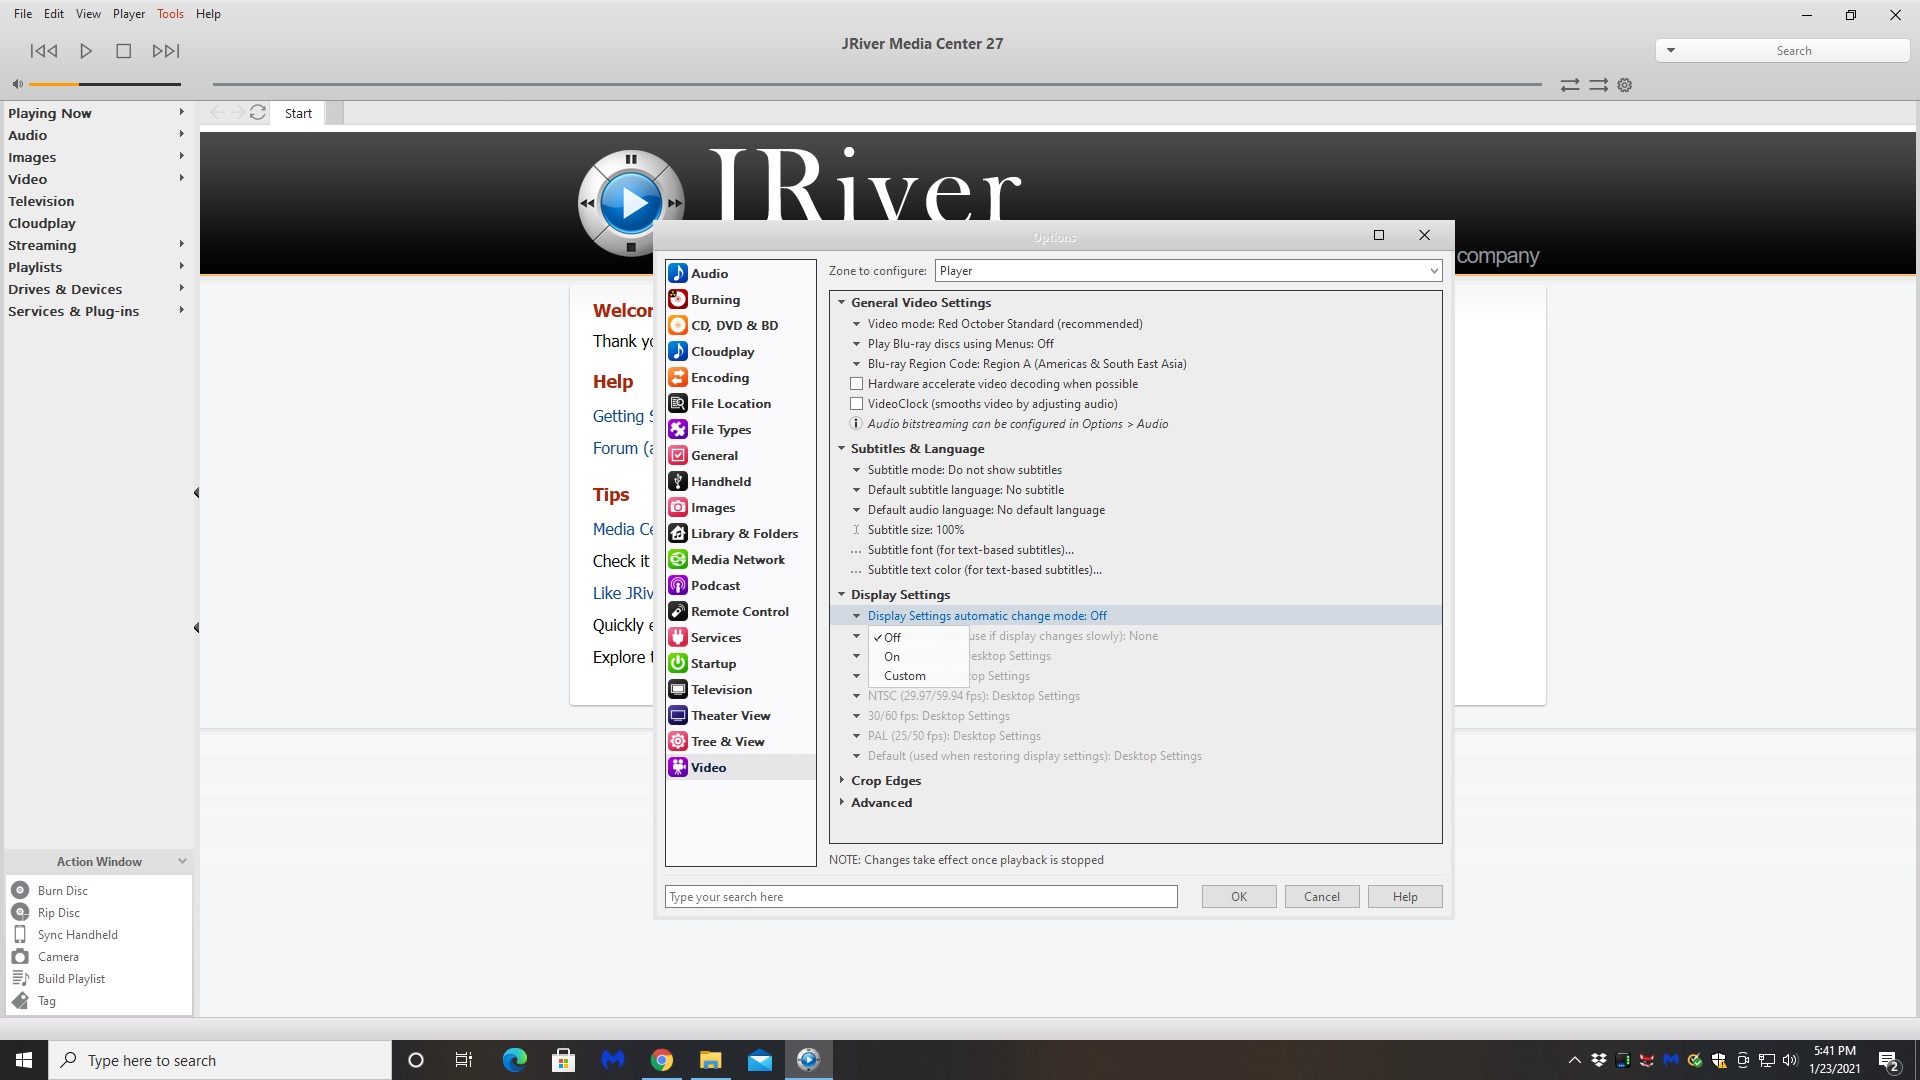This screenshot has height=1080, width=1920.
Task: Collapse the Subtitles & Language section
Action: tap(842, 448)
